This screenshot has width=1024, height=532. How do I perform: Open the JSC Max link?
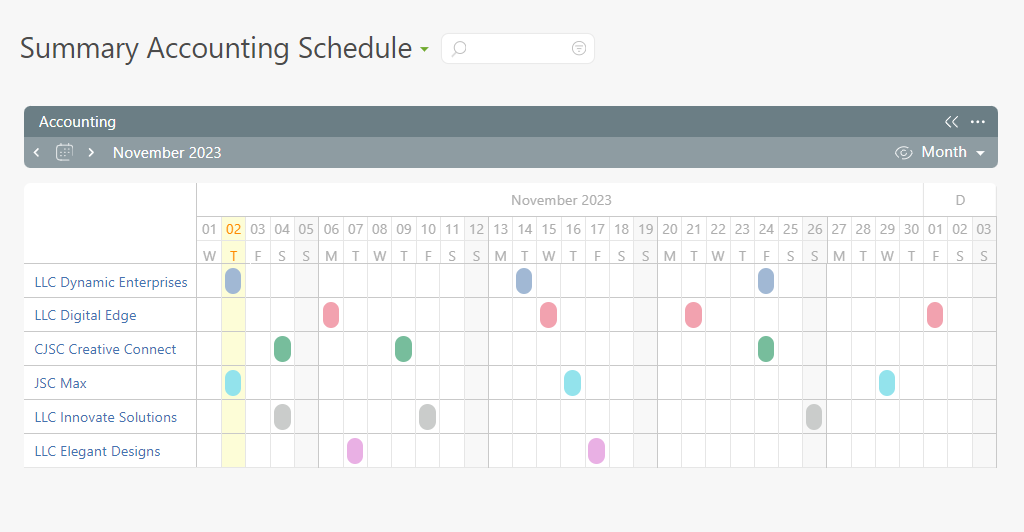(61, 383)
